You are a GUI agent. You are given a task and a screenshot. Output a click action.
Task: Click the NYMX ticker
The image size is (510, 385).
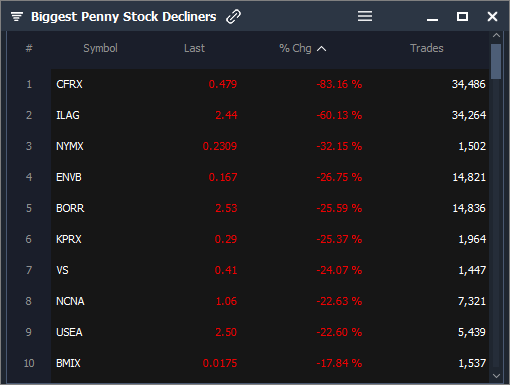click(x=70, y=146)
